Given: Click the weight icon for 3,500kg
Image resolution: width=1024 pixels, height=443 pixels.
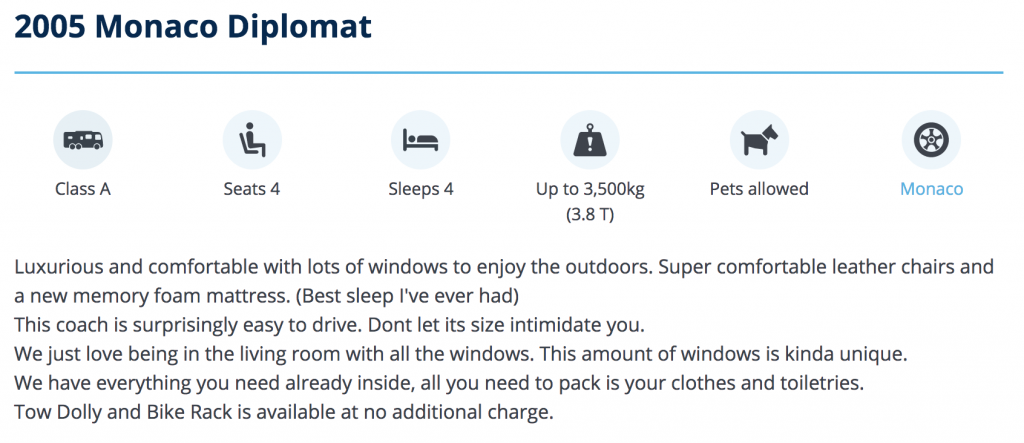Looking at the screenshot, I should pyautogui.click(x=590, y=140).
